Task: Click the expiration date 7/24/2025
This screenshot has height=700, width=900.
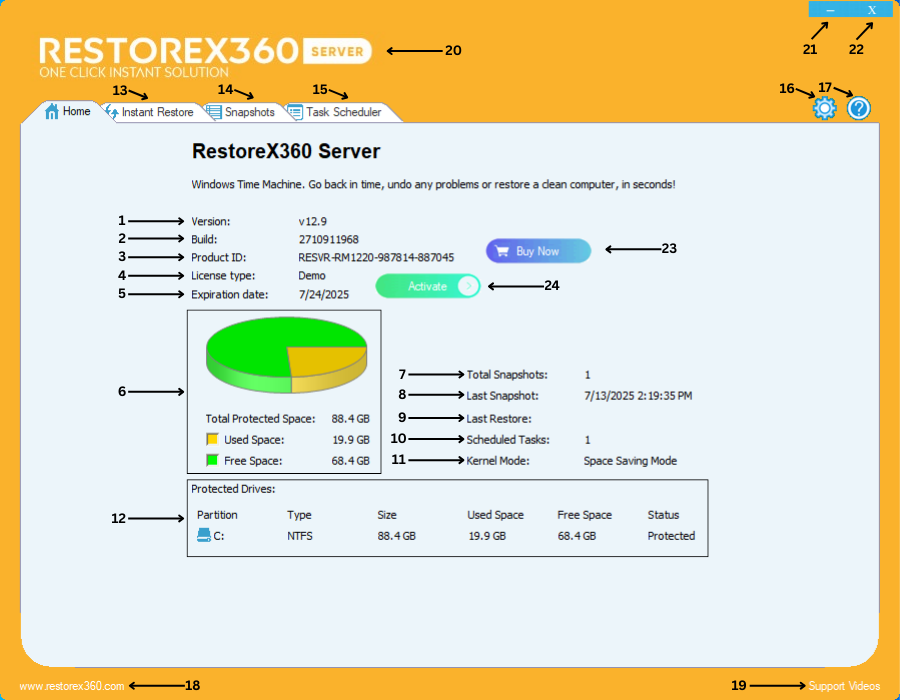Action: 324,294
